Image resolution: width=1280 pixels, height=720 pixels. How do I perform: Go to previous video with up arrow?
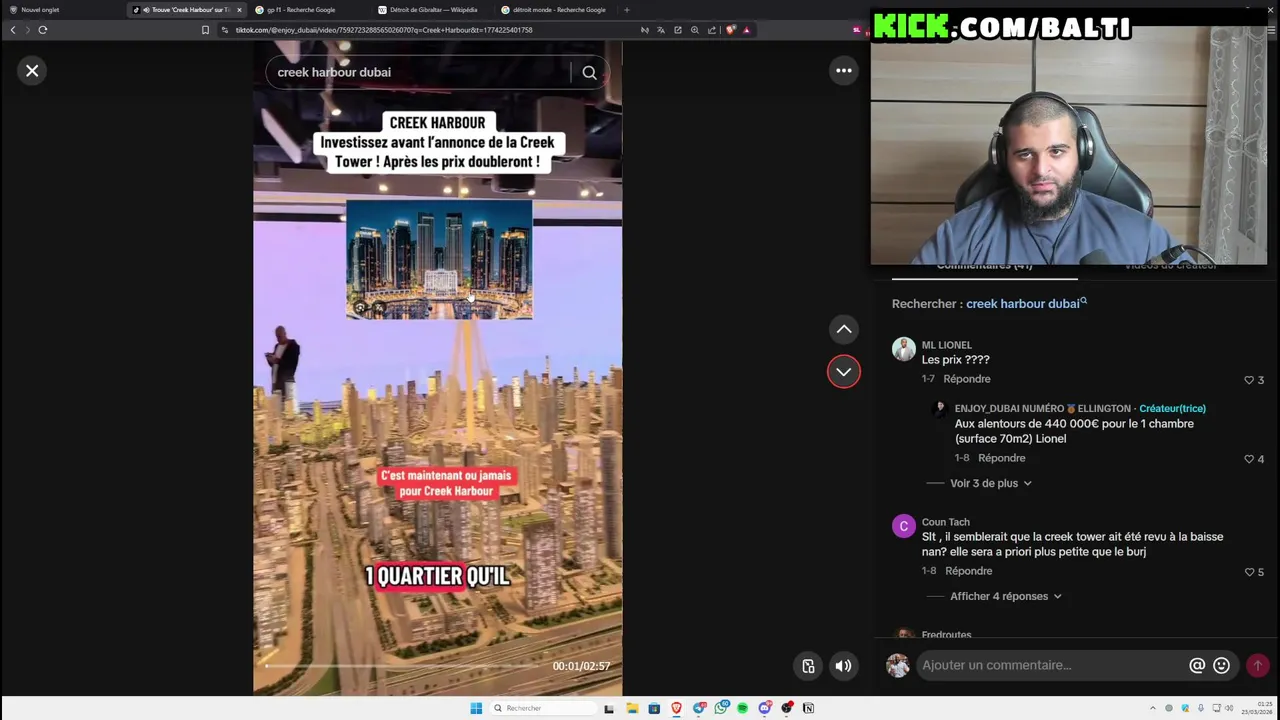[x=844, y=329]
